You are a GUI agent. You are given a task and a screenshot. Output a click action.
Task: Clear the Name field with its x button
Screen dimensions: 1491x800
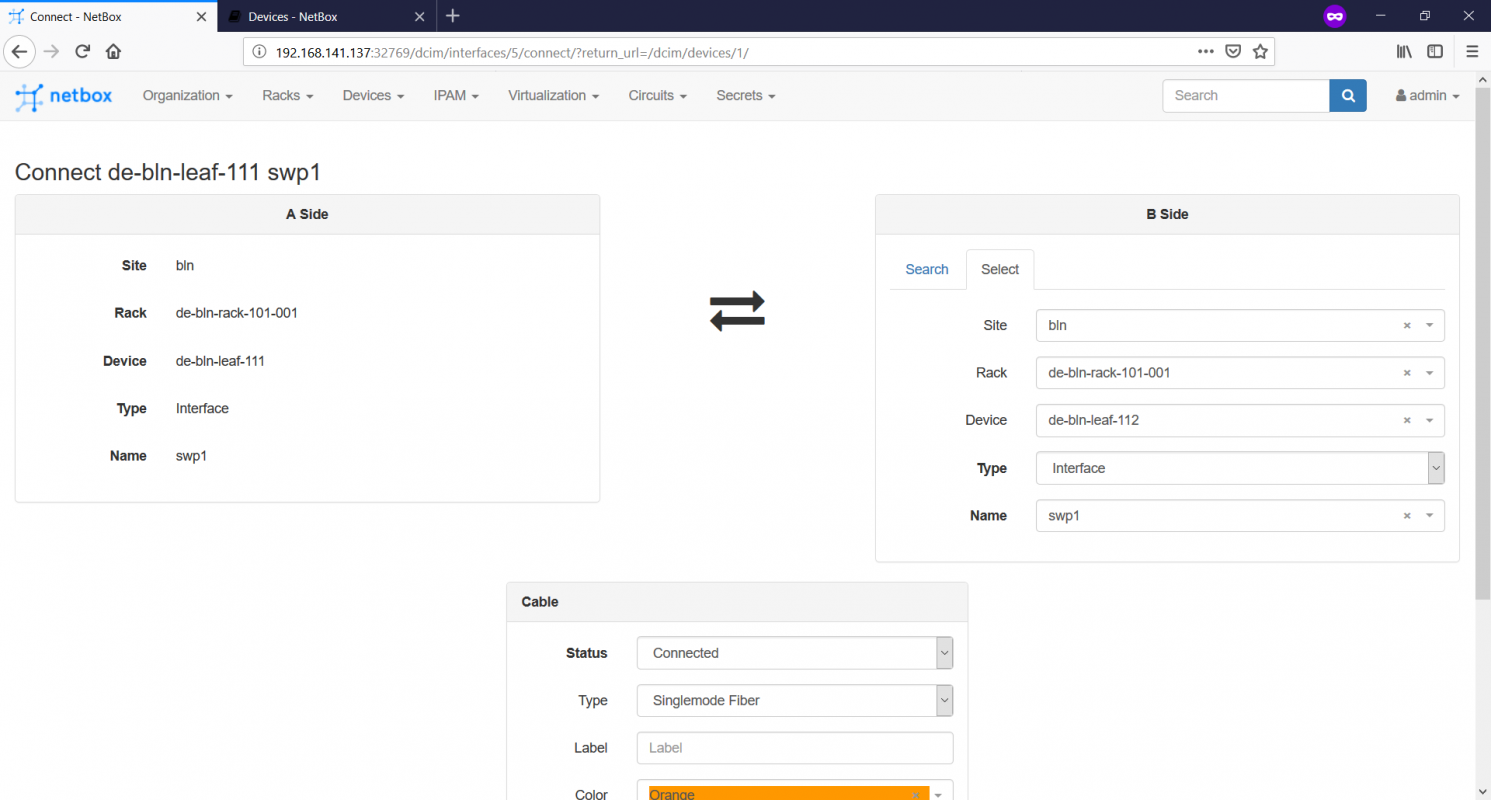1407,515
